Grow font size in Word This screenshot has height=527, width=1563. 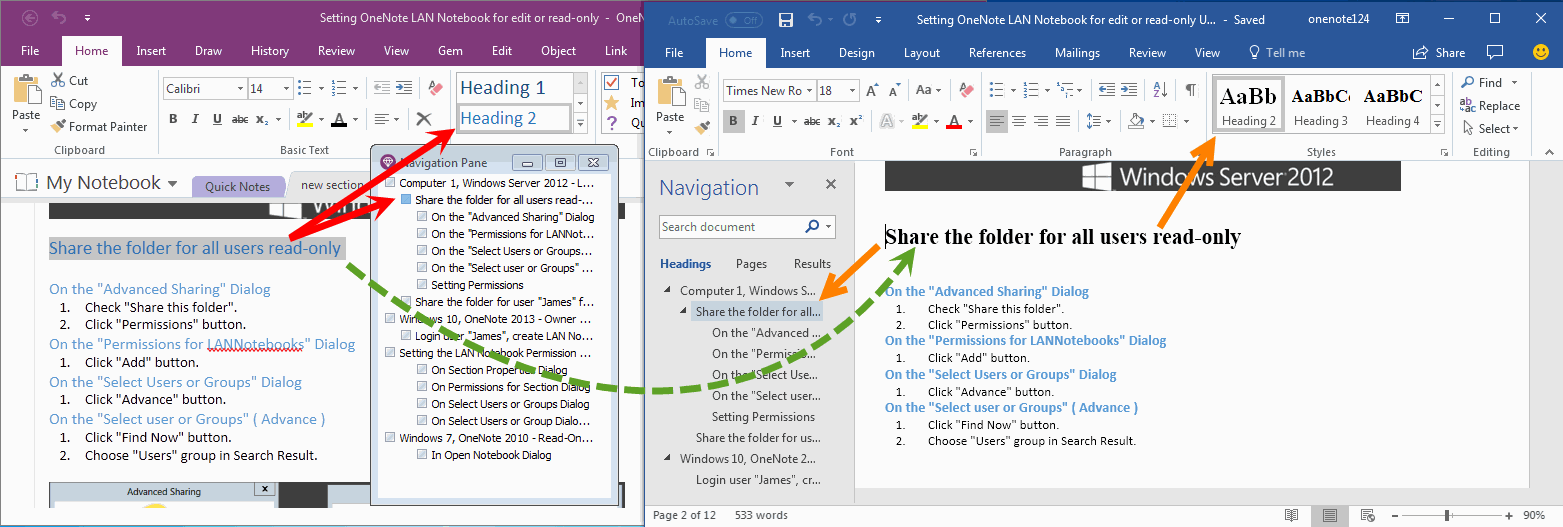(872, 90)
